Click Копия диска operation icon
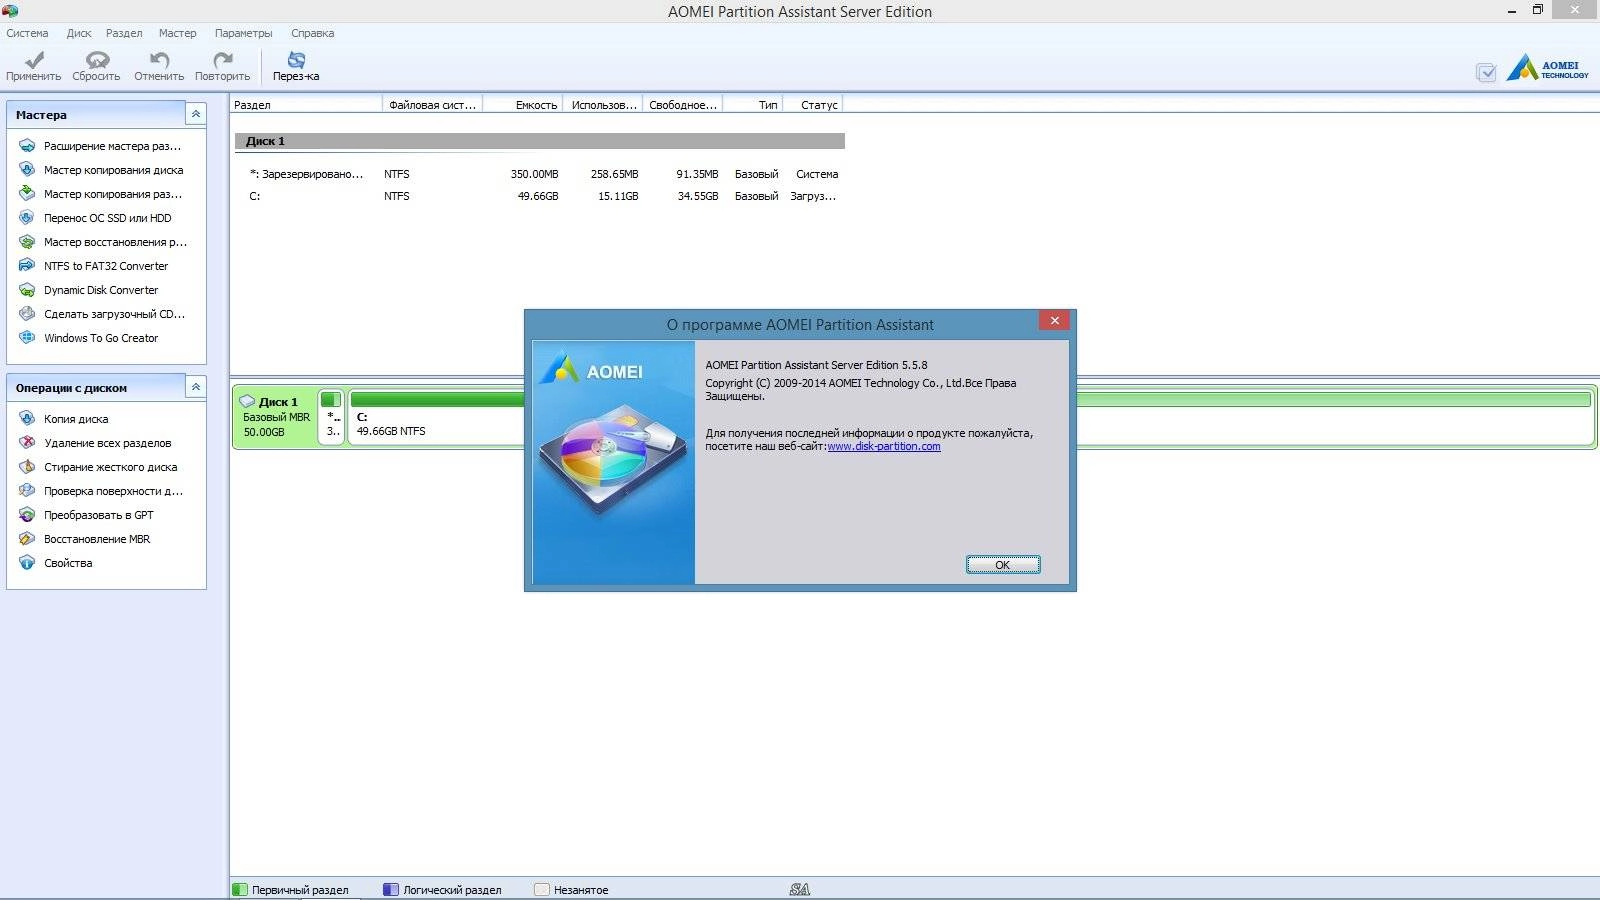The width and height of the screenshot is (1600, 900). pos(27,419)
